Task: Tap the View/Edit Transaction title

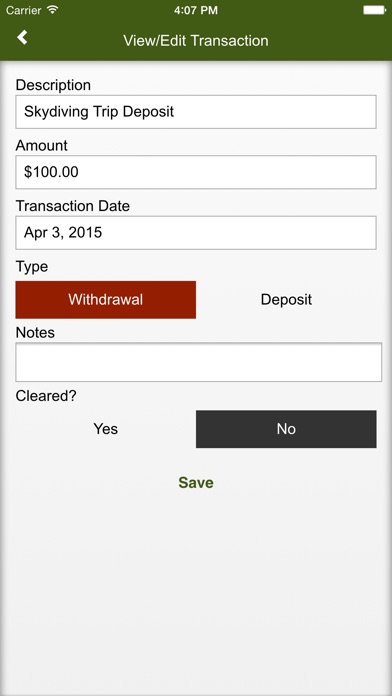Action: coord(196,40)
